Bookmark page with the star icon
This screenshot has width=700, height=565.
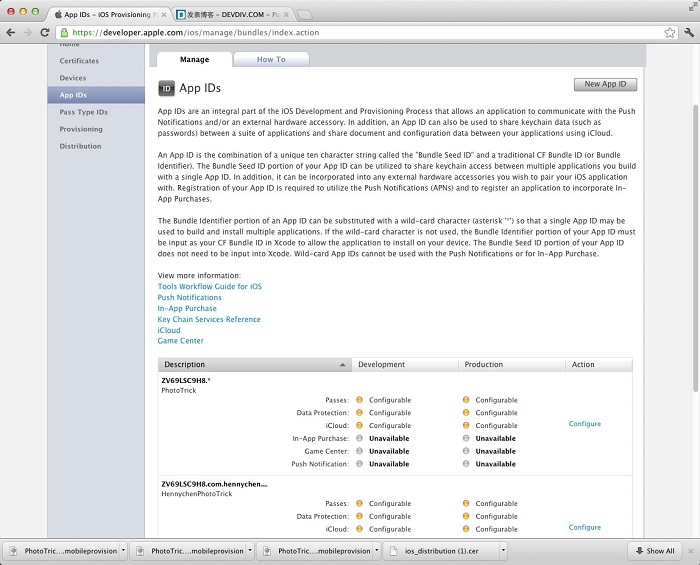coord(669,33)
